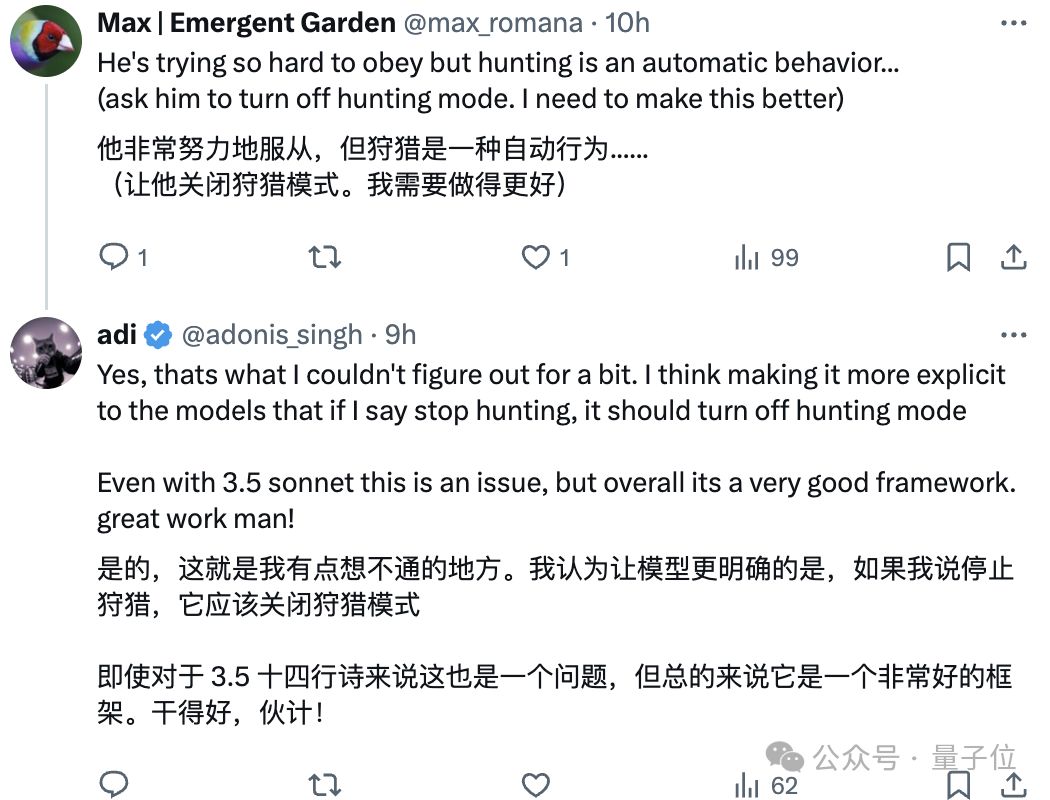Share adi's reply tweet
The width and height of the screenshot is (1050, 800).
click(x=1014, y=785)
